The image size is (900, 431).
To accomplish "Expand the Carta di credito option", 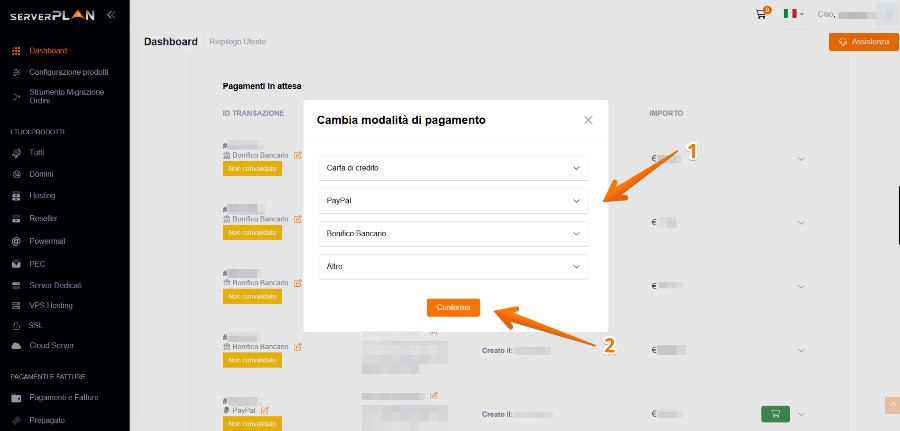I will (x=453, y=168).
